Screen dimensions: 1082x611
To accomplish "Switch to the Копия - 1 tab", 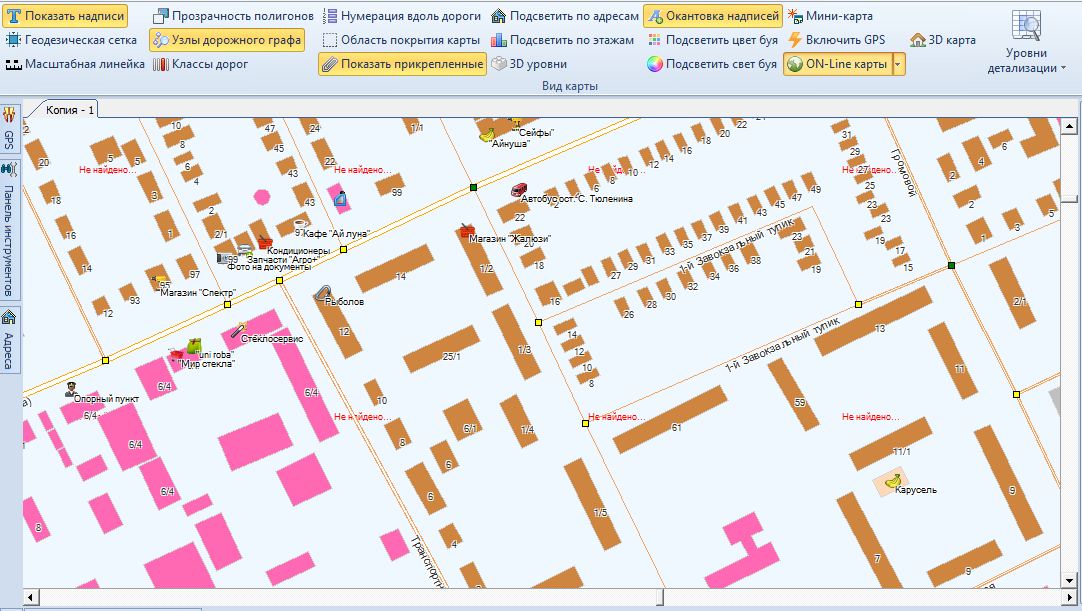I will 69,109.
